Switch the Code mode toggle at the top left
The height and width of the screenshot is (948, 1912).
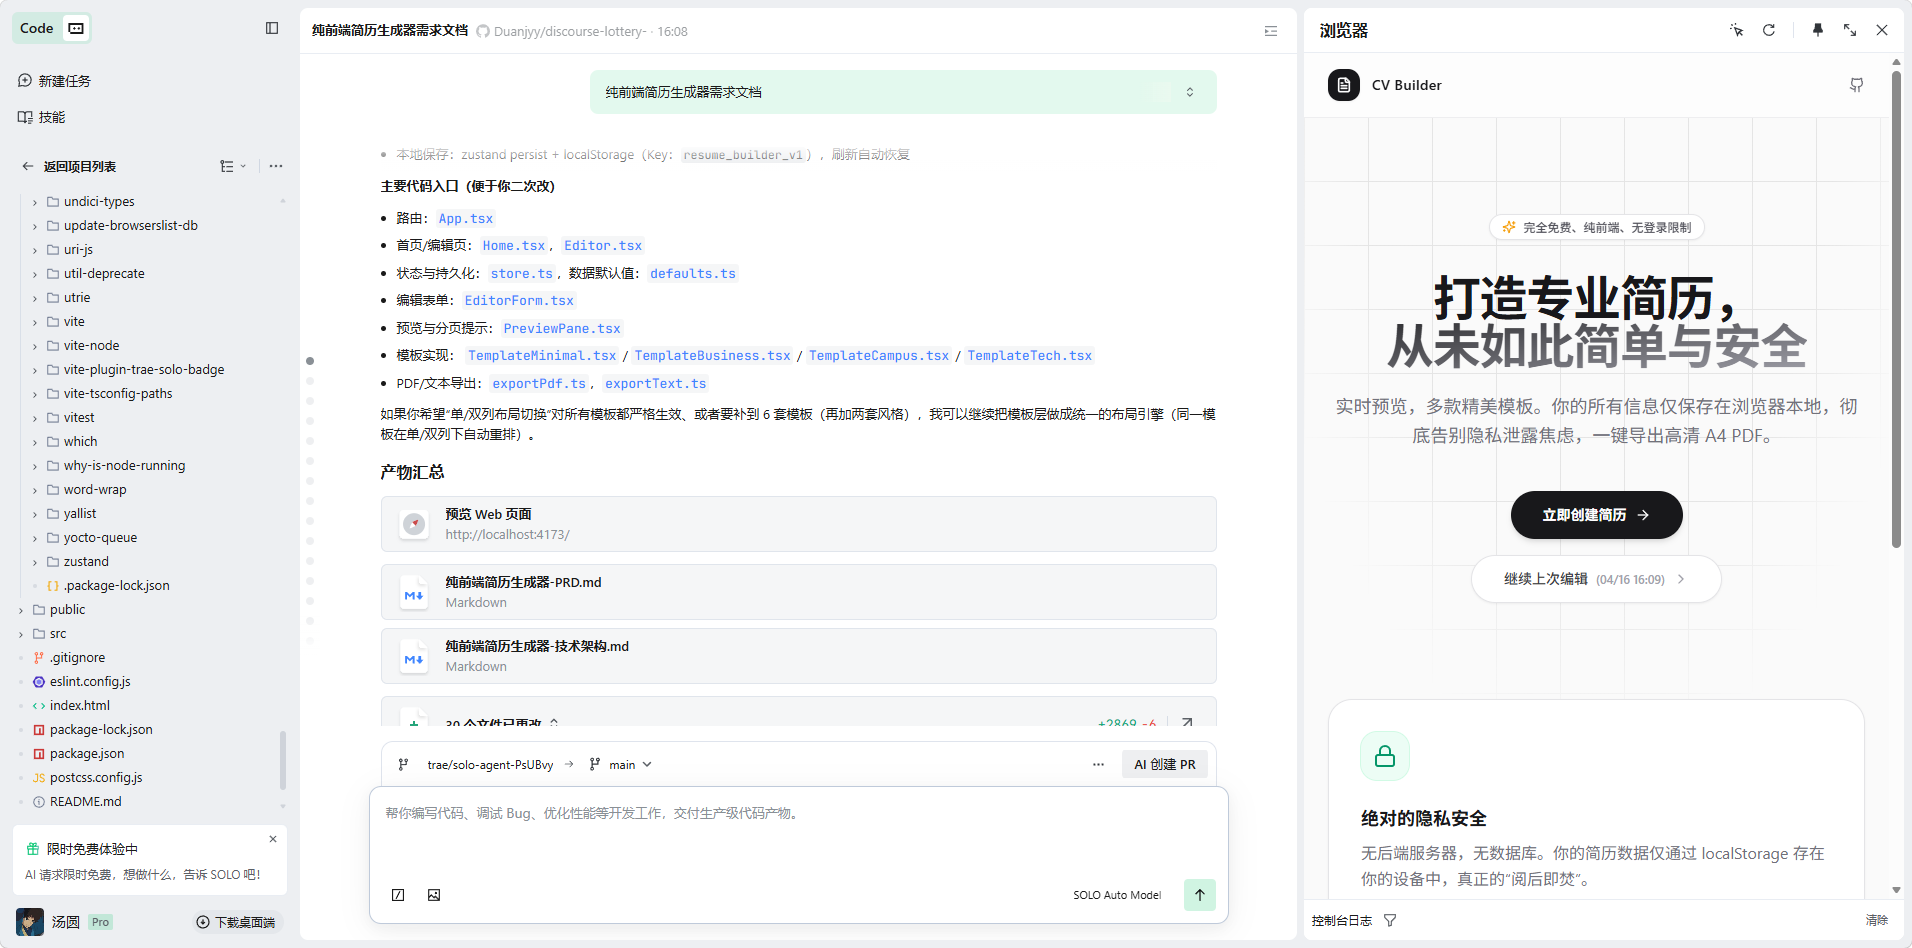point(76,28)
